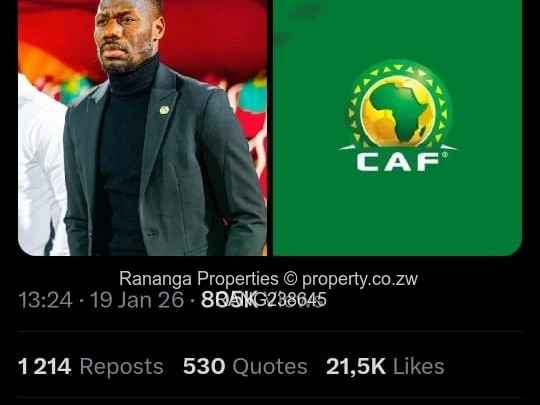Click the 13:24 post timestamp
The height and width of the screenshot is (405, 540).
point(45,300)
